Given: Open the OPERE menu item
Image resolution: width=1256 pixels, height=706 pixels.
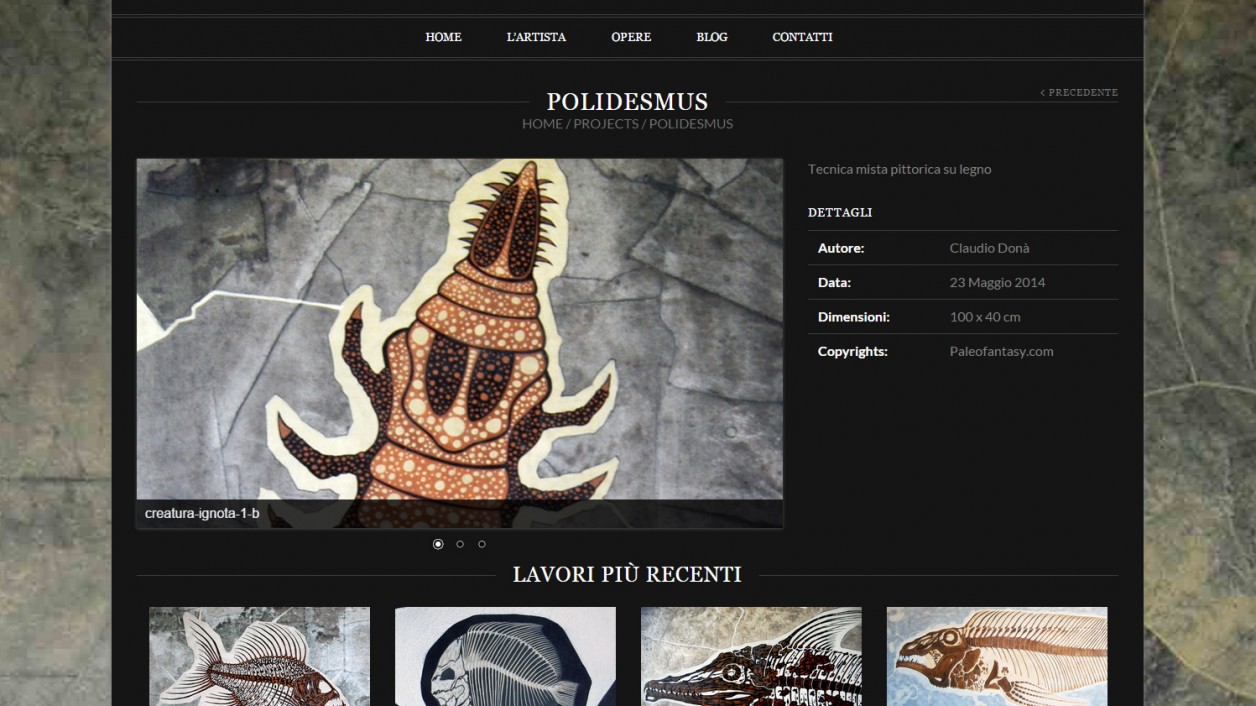Looking at the screenshot, I should coord(631,37).
